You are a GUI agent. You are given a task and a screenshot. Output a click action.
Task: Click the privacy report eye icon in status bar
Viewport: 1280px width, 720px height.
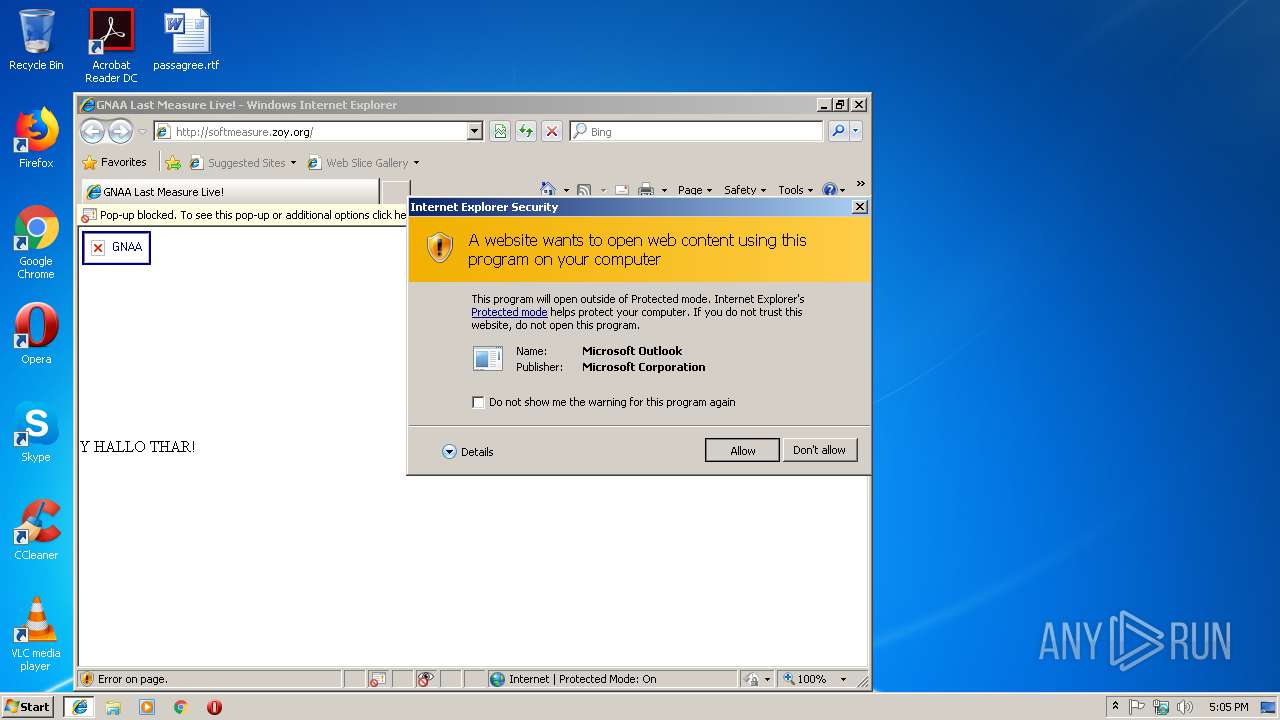pos(427,679)
